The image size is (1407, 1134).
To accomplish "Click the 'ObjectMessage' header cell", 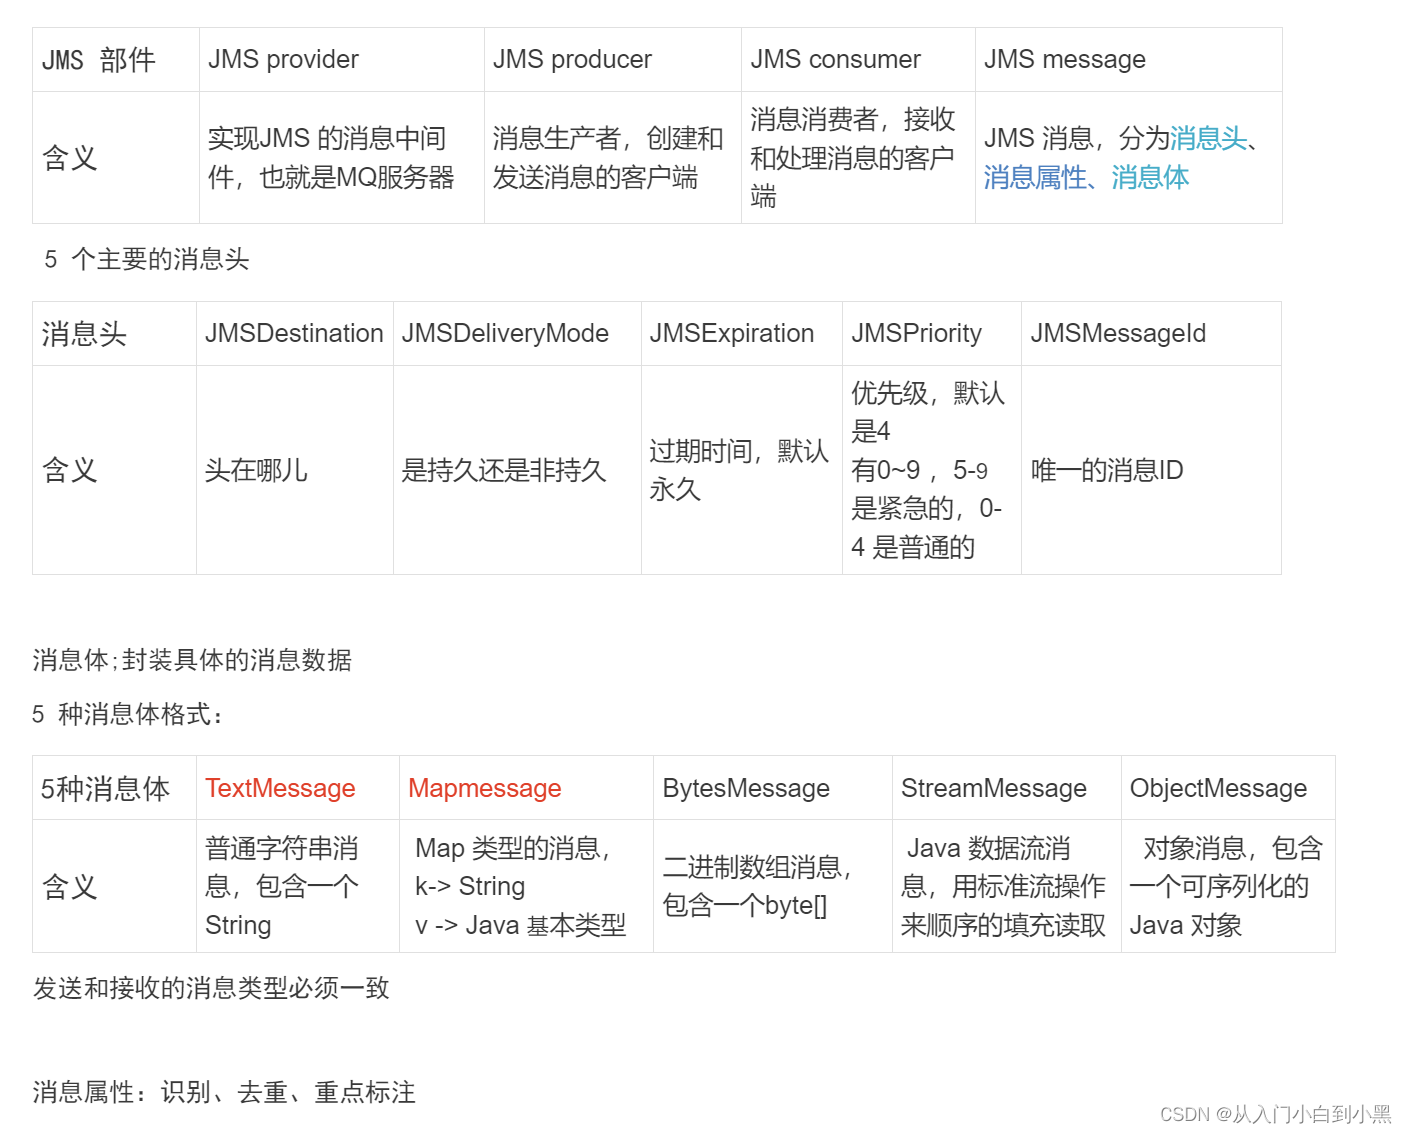I will [1228, 788].
